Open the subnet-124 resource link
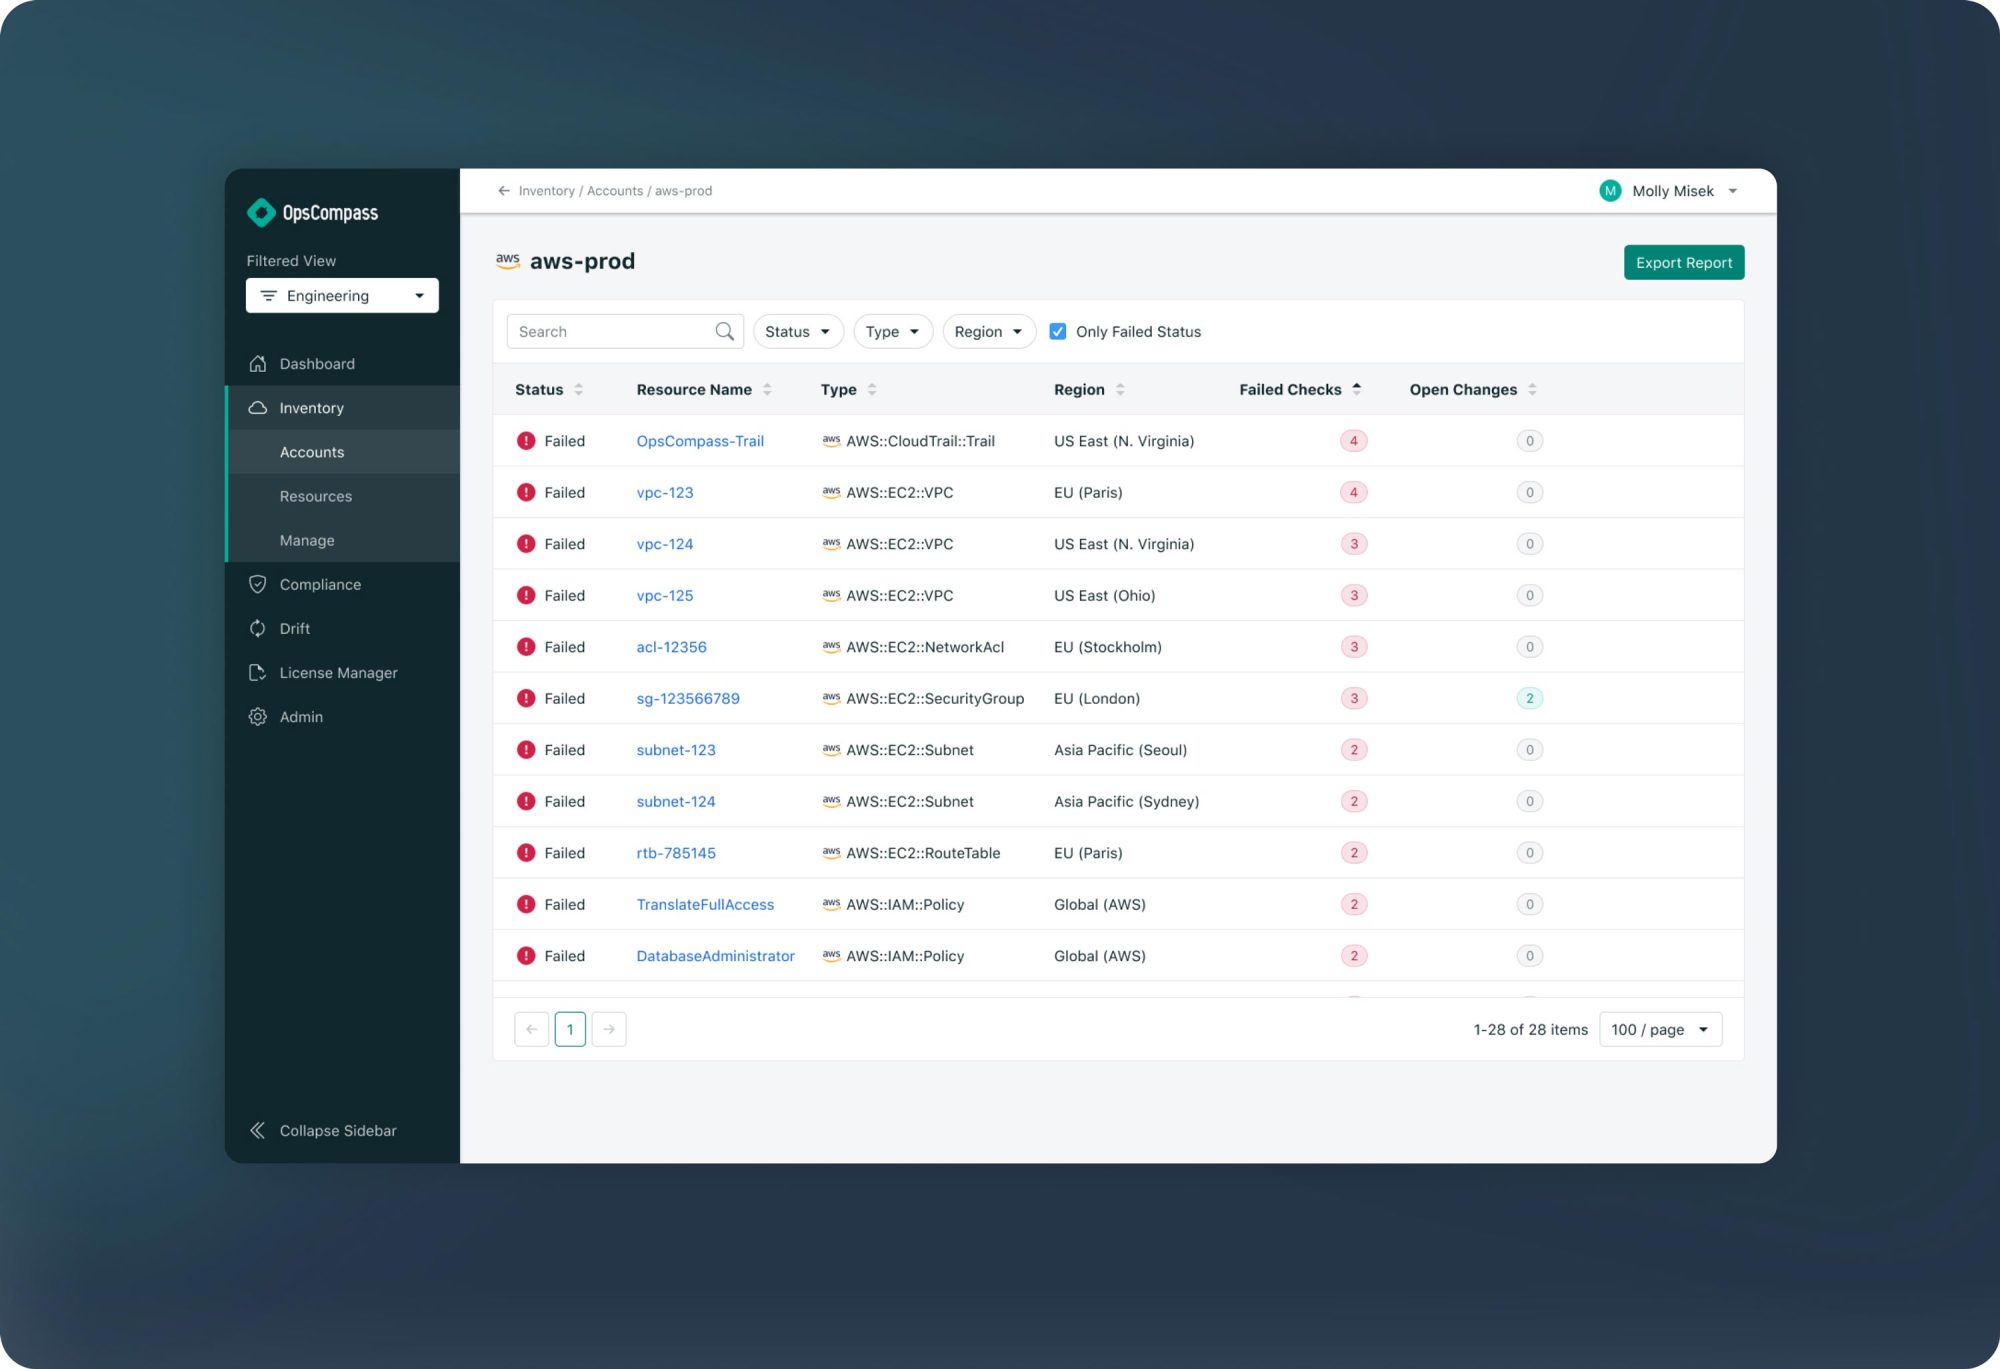2000x1369 pixels. [676, 801]
